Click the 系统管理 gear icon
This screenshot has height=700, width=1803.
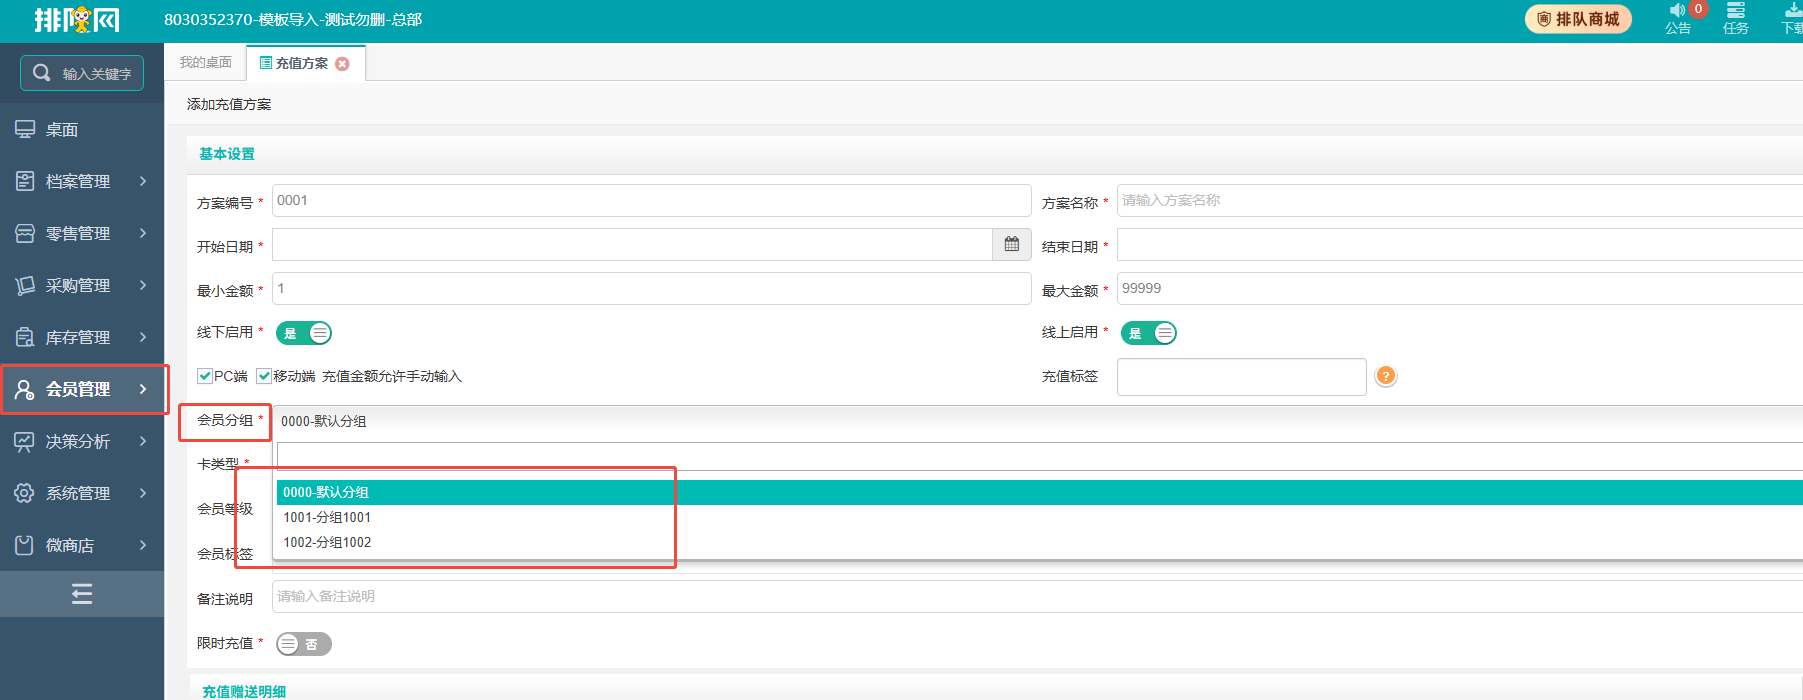coord(25,493)
